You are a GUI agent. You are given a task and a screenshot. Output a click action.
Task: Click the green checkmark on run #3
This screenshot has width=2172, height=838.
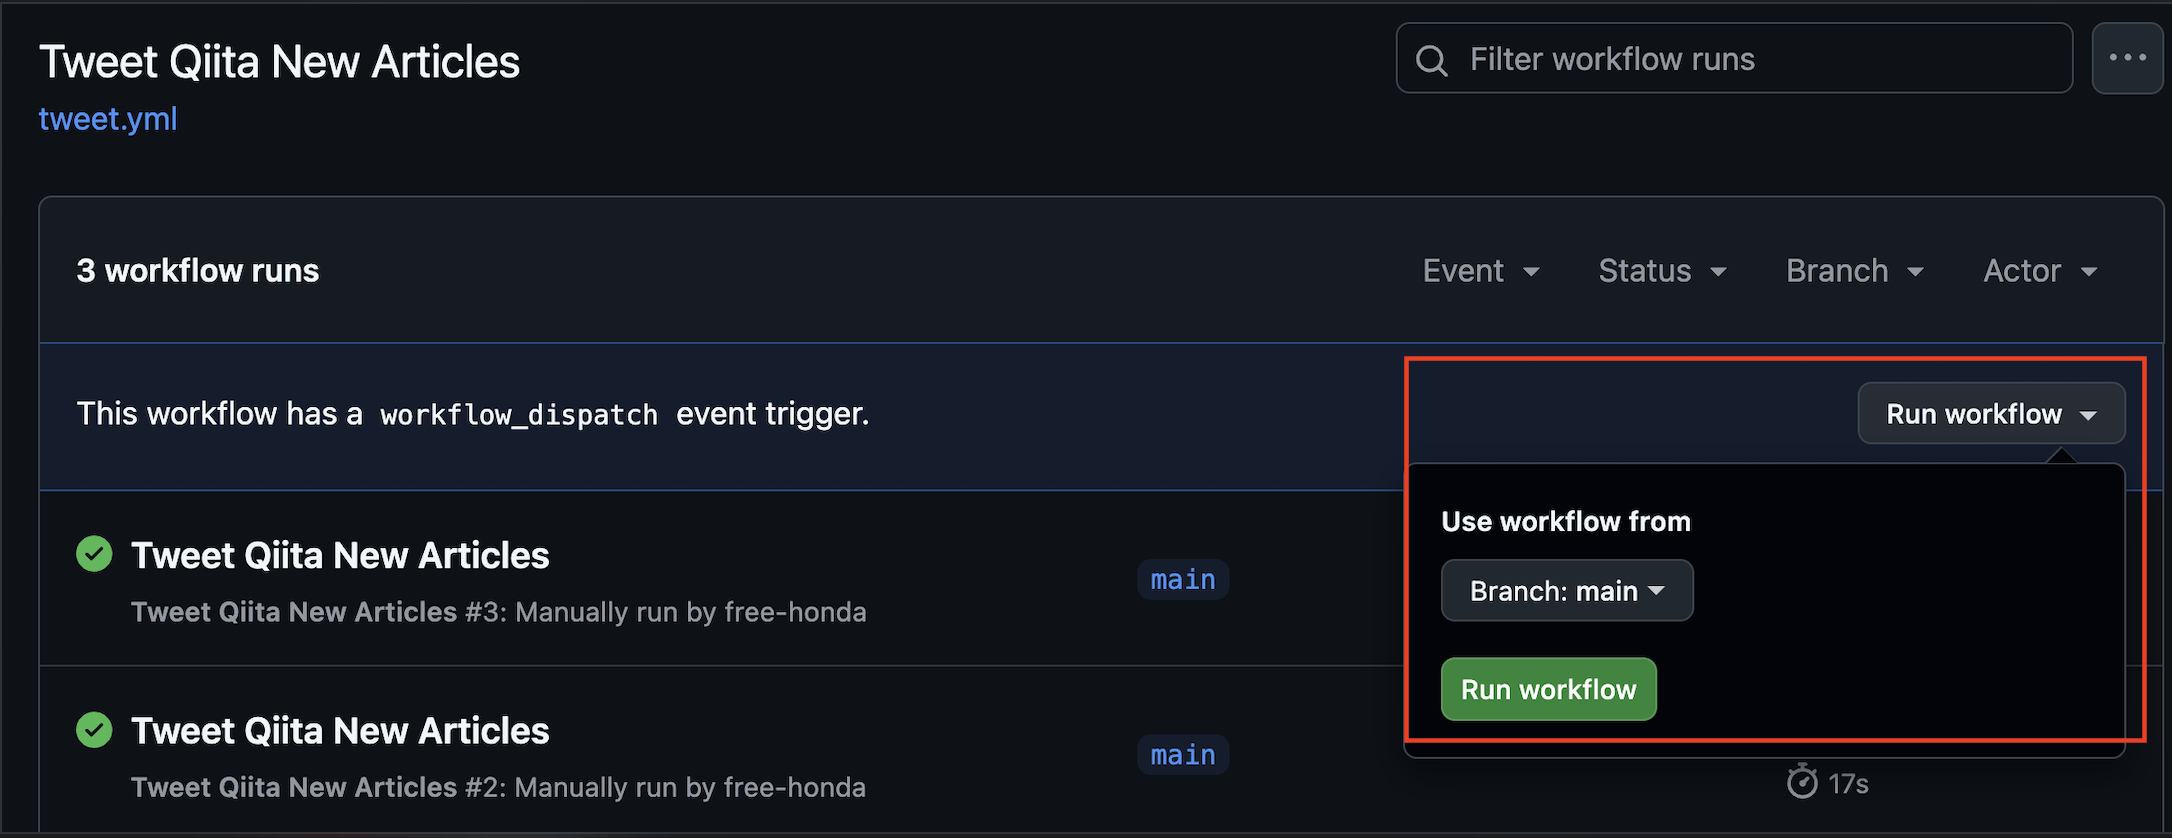pyautogui.click(x=93, y=554)
